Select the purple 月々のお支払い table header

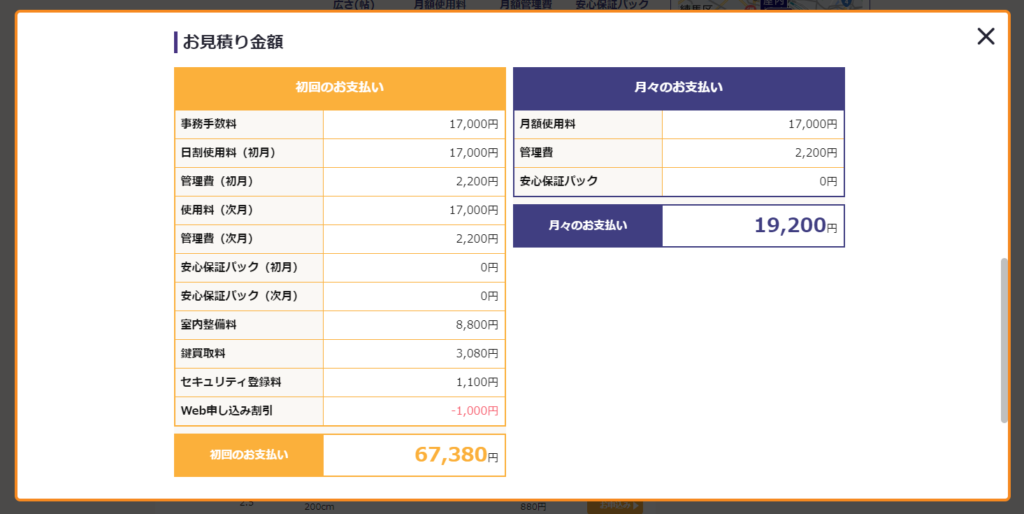tap(678, 88)
